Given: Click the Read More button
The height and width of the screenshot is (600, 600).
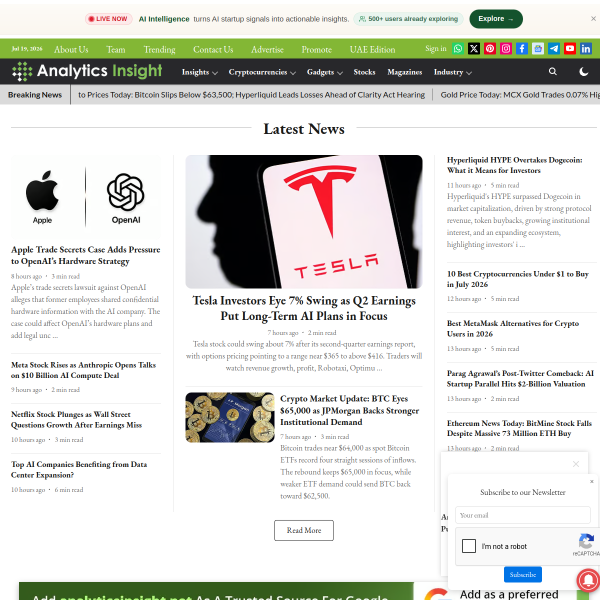Looking at the screenshot, I should (304, 530).
